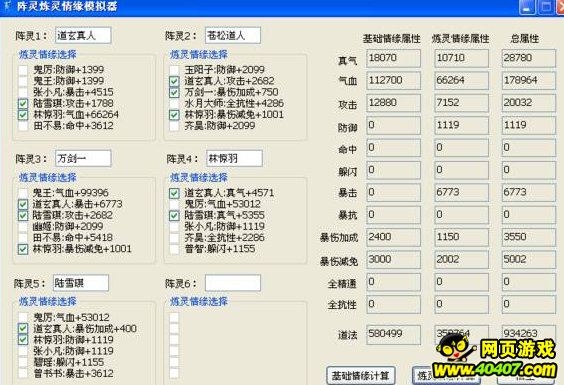Check 鬼厉:防御+1399 under 阵灵1
The image size is (564, 385).
(23, 70)
